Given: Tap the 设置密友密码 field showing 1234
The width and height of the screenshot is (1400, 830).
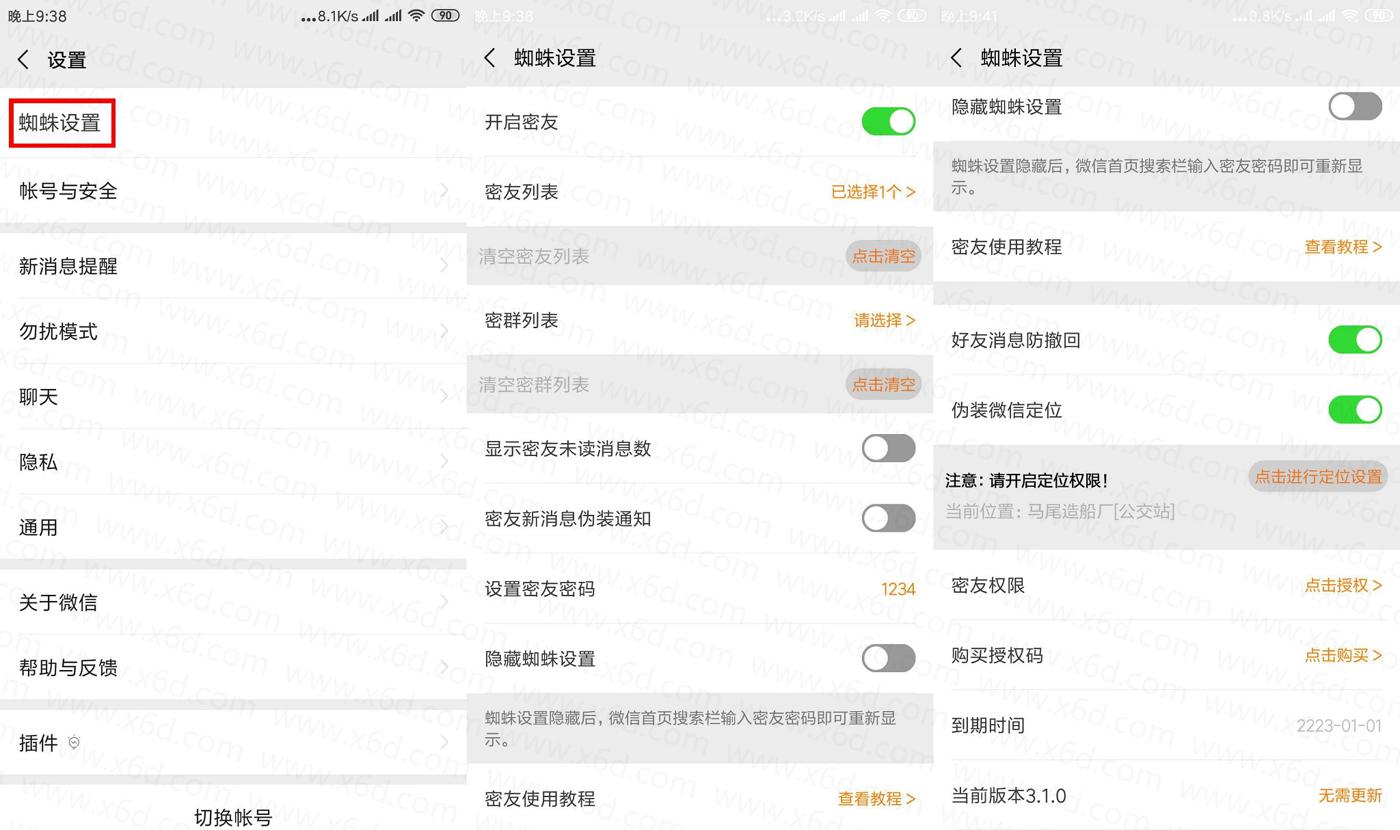Looking at the screenshot, I should point(899,589).
